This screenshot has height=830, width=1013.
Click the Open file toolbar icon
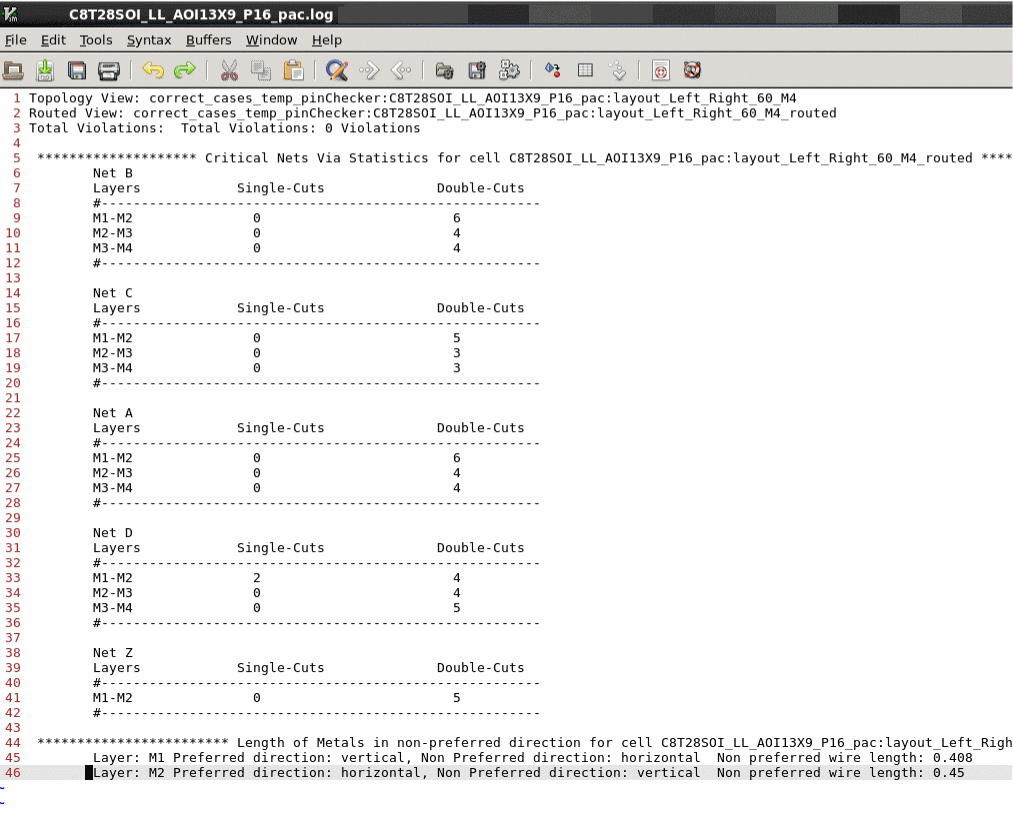pyautogui.click(x=14, y=70)
